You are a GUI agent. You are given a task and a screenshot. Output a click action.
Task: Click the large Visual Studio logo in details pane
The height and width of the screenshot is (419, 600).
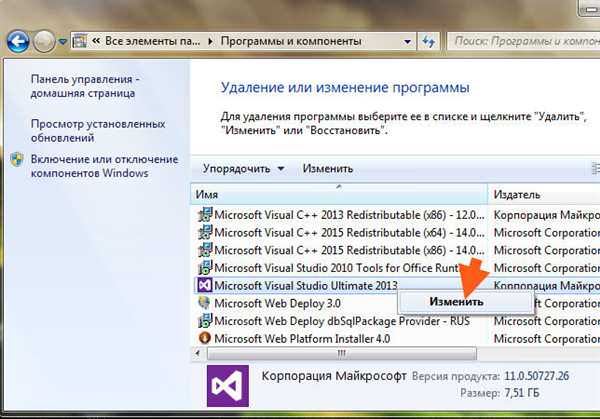228,386
